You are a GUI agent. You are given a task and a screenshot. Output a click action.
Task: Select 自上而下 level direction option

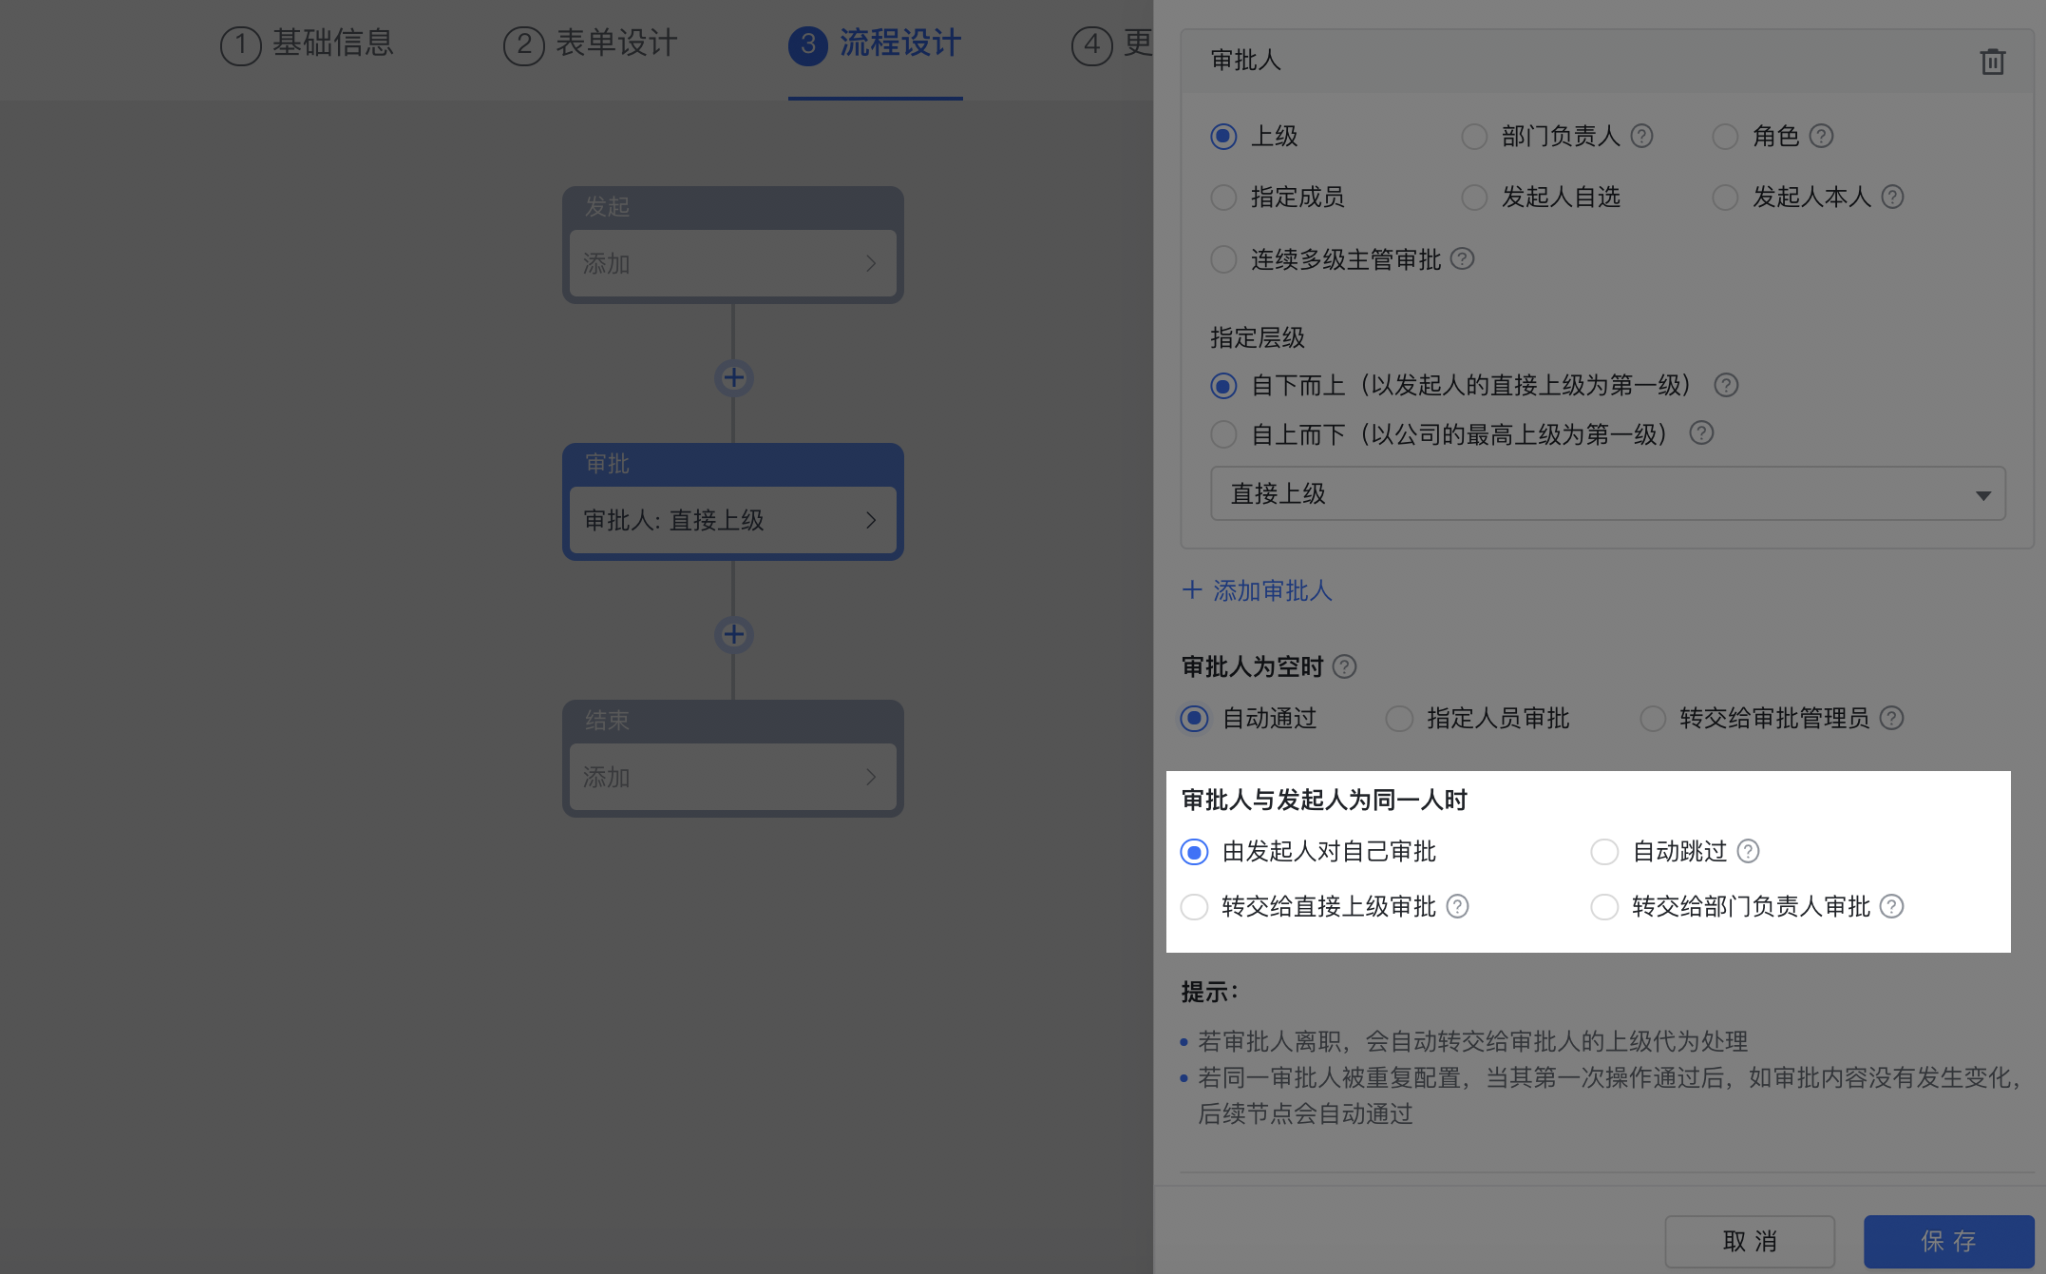pos(1223,435)
